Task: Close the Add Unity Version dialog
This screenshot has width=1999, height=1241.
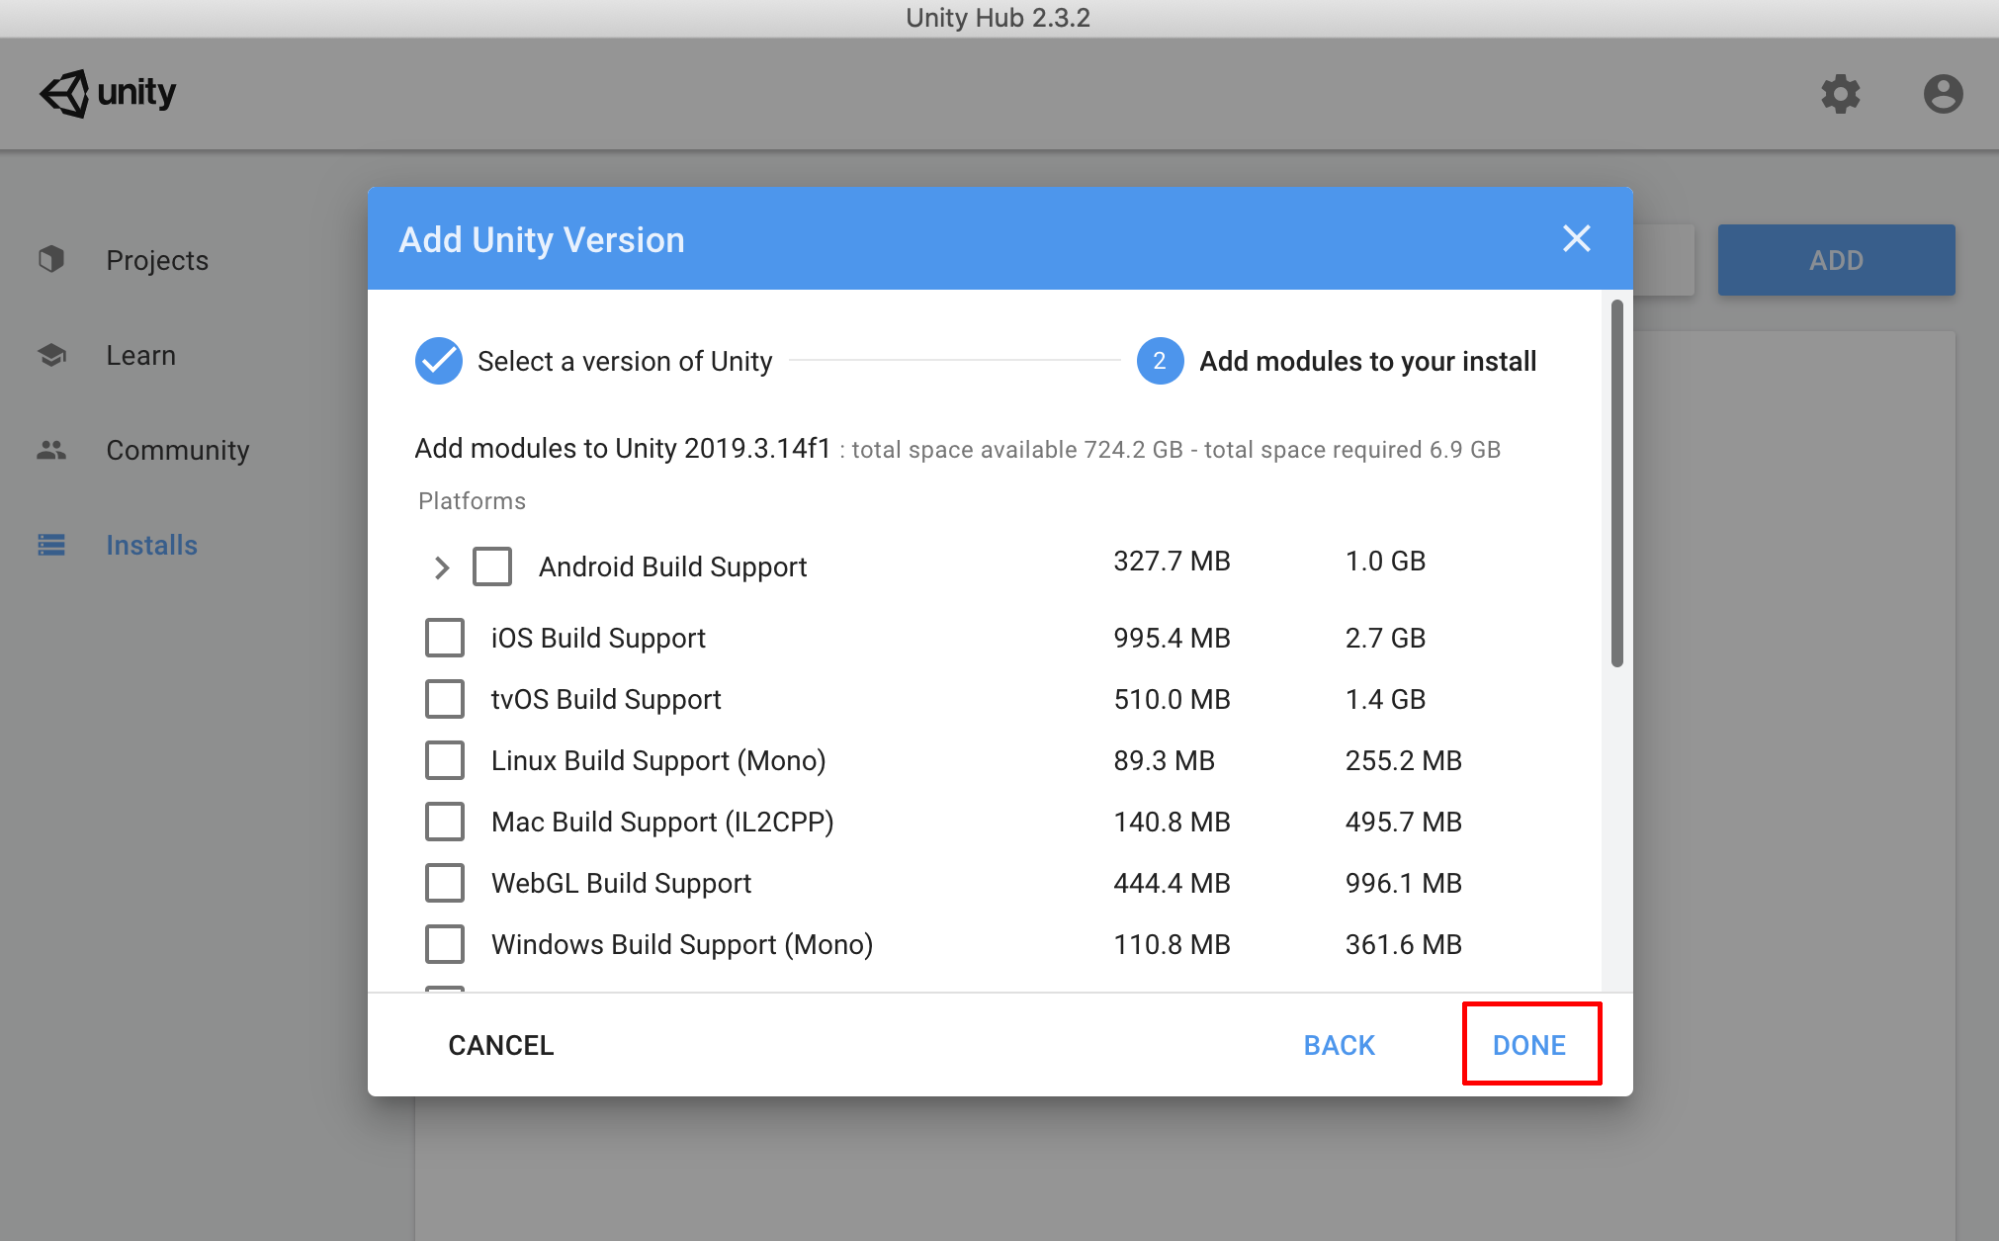Action: 1576,239
